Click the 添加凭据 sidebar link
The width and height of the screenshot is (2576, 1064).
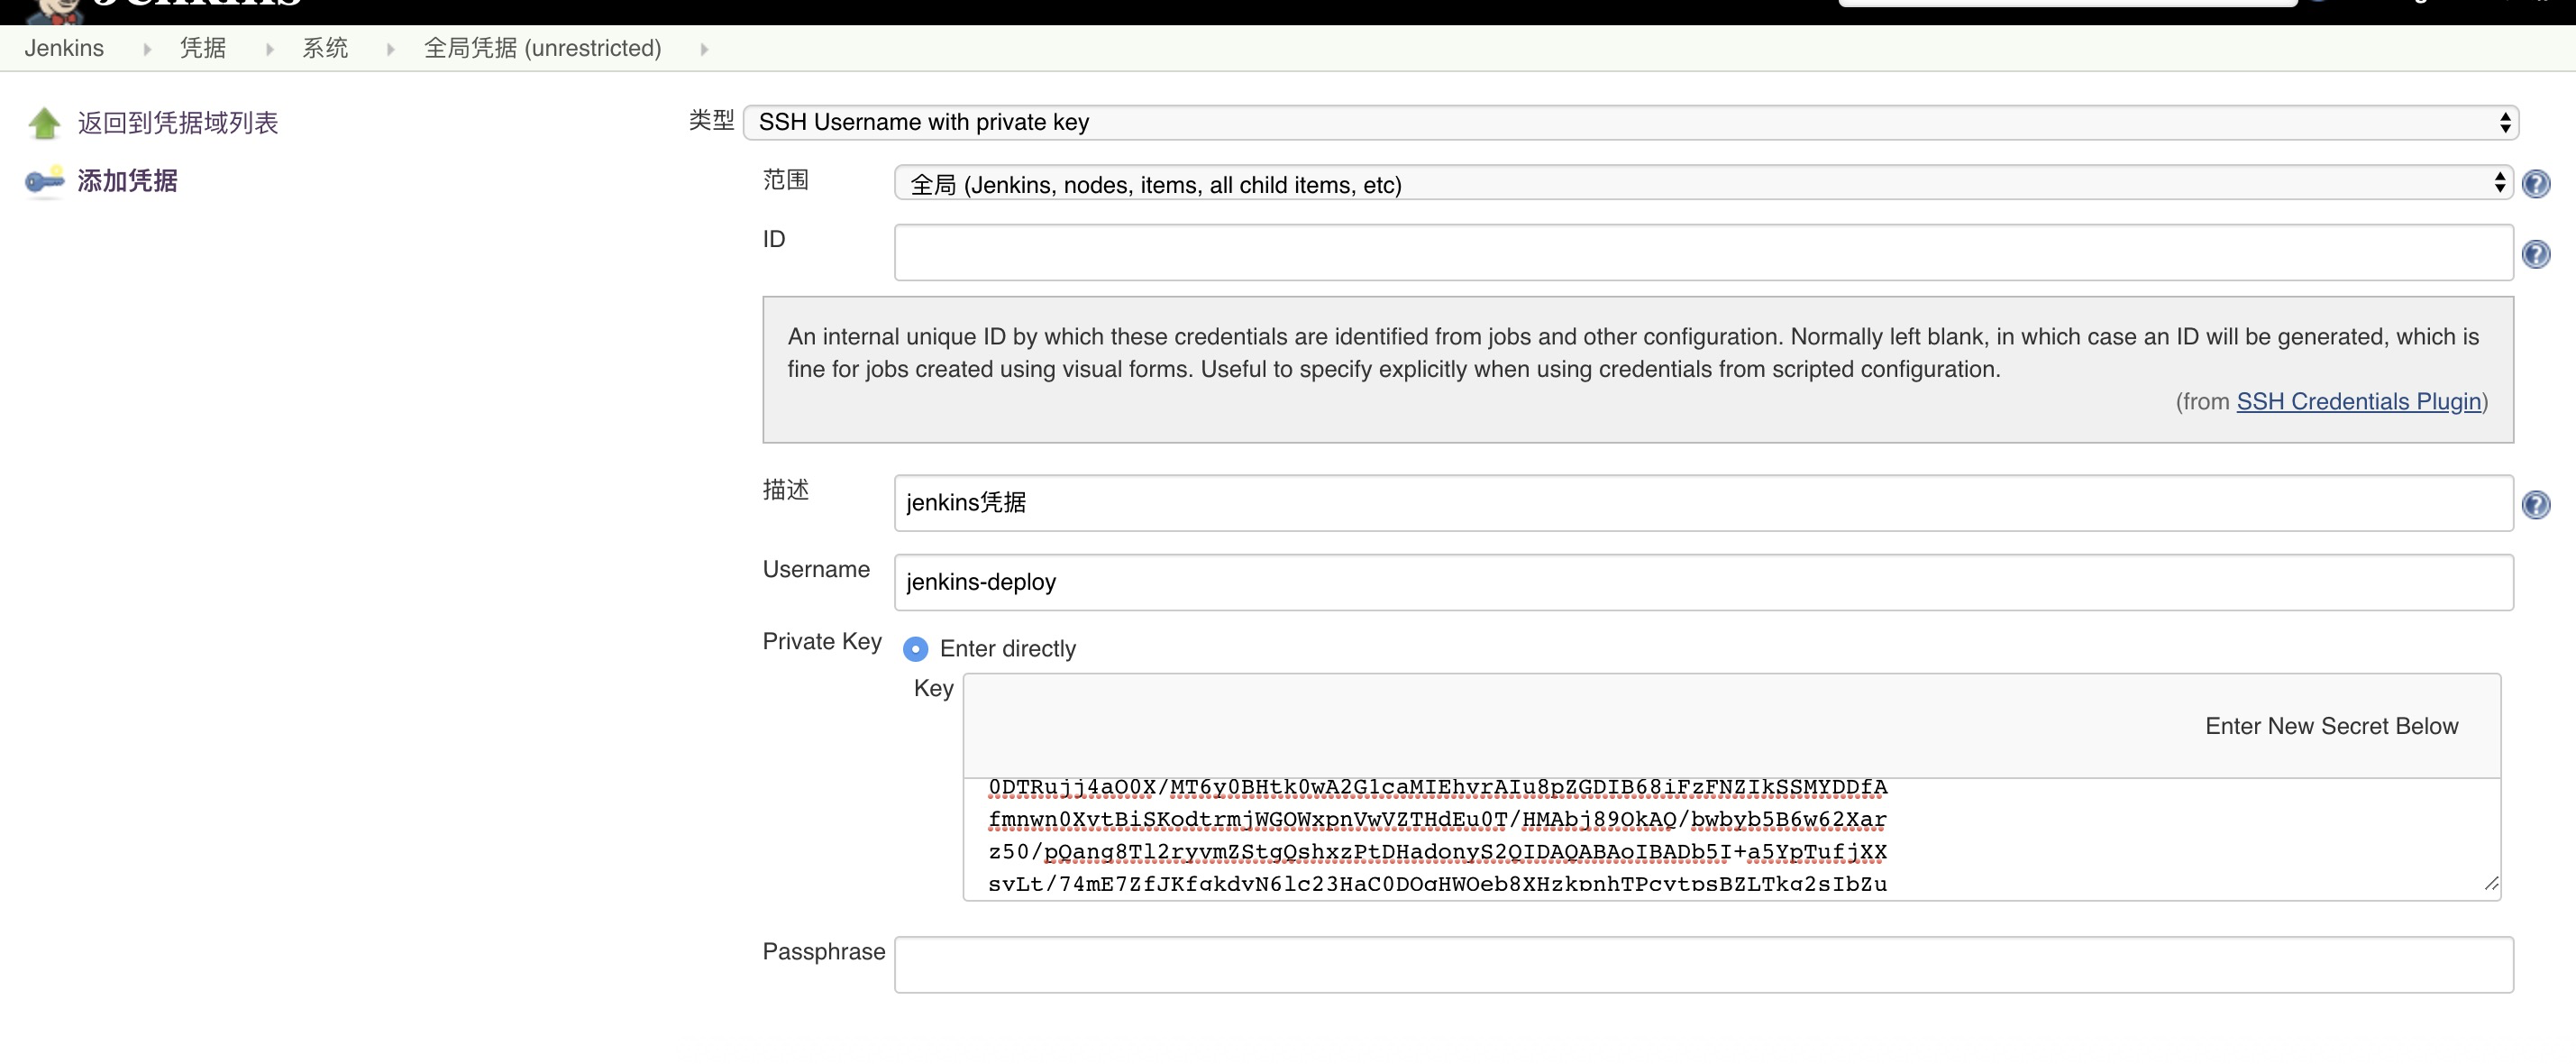127,181
